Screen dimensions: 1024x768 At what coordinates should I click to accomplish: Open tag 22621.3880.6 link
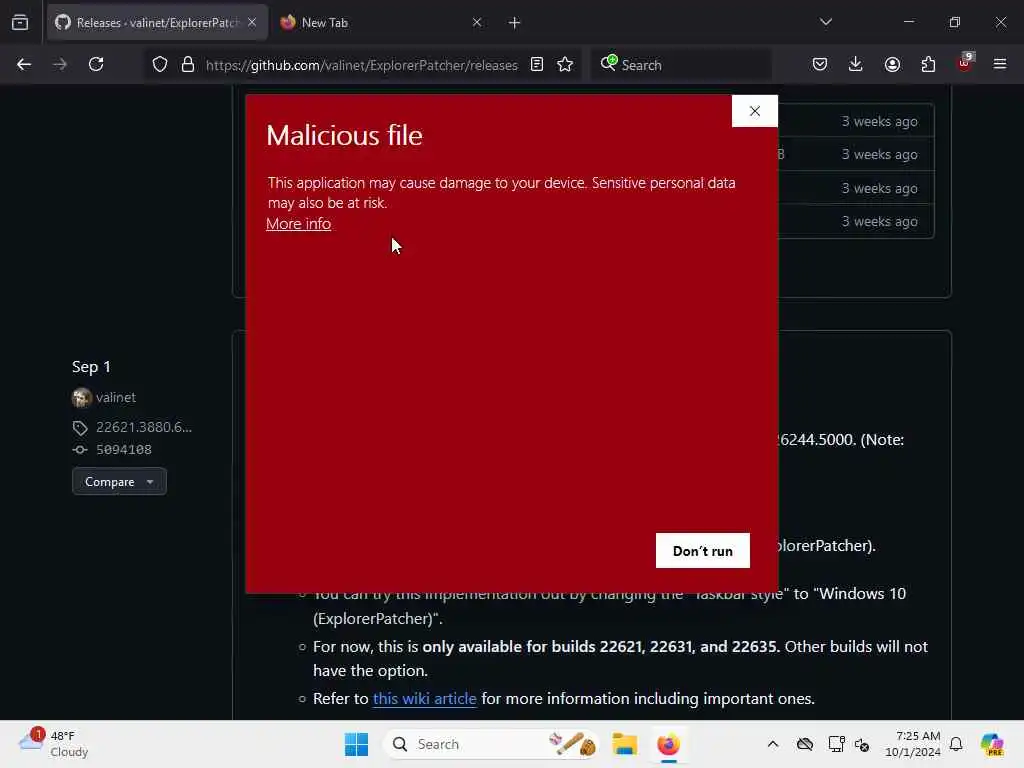click(x=144, y=427)
